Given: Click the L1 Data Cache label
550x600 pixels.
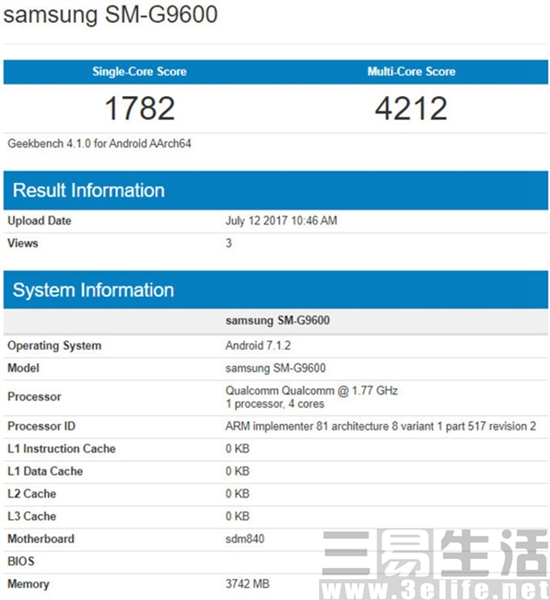Looking at the screenshot, I should tap(45, 471).
